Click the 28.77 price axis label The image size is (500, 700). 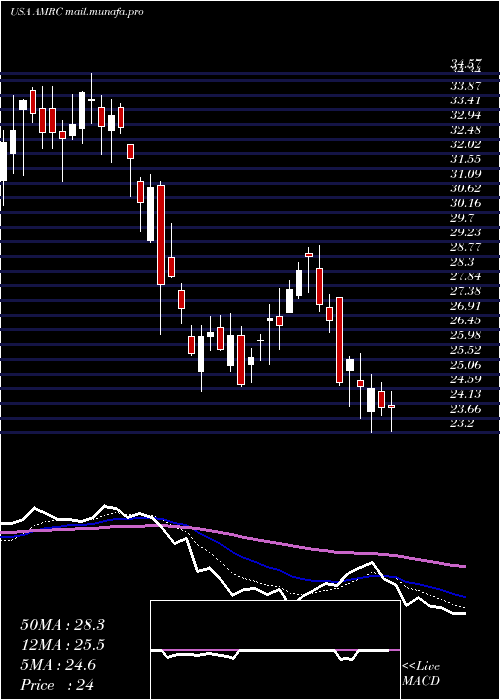coord(465,247)
